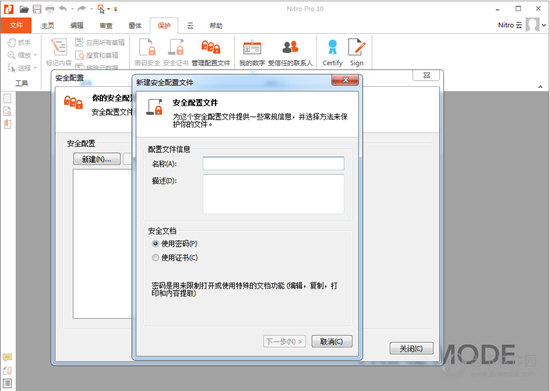The width and height of the screenshot is (550, 391).
Task: Collapse the ribbon with the chevron arrow
Action: tap(540, 86)
